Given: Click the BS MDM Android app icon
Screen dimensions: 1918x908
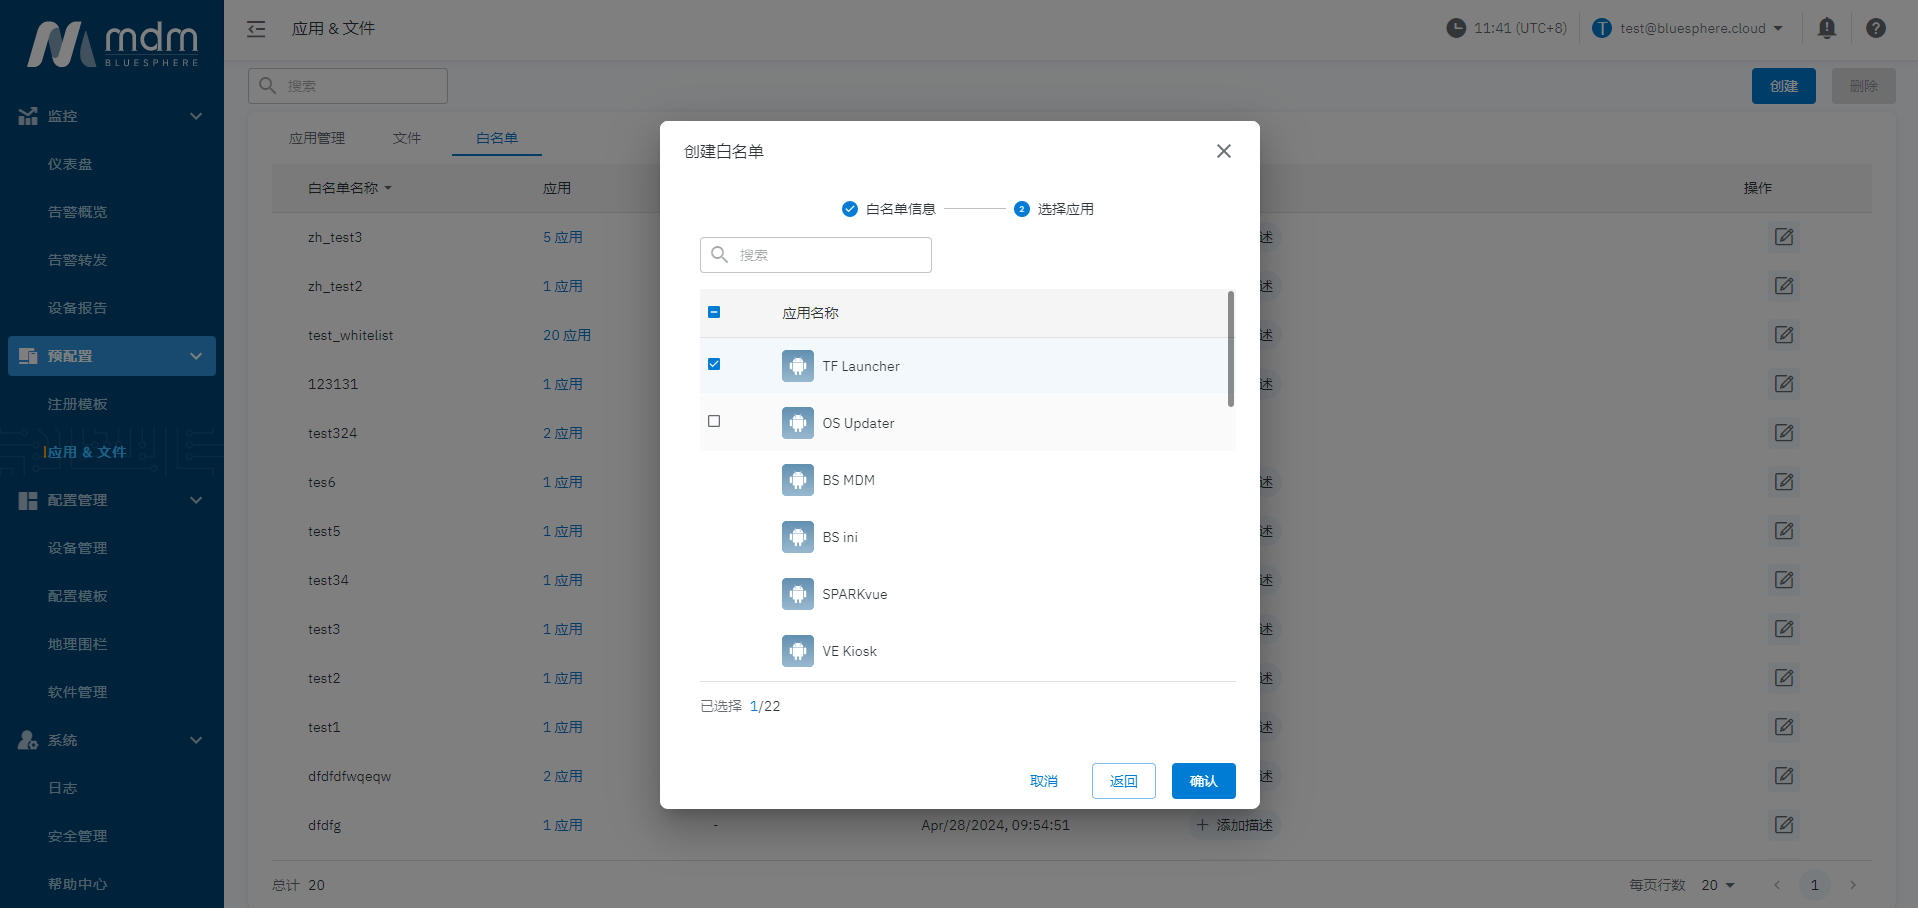Looking at the screenshot, I should [797, 480].
